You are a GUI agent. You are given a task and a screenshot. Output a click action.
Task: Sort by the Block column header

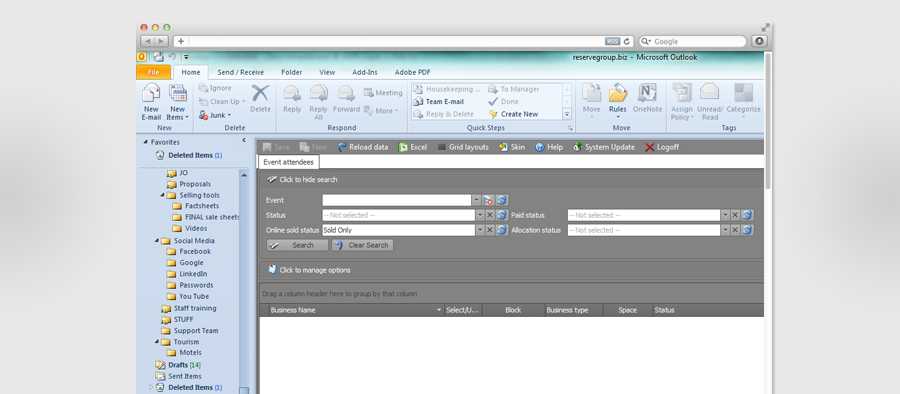point(513,310)
